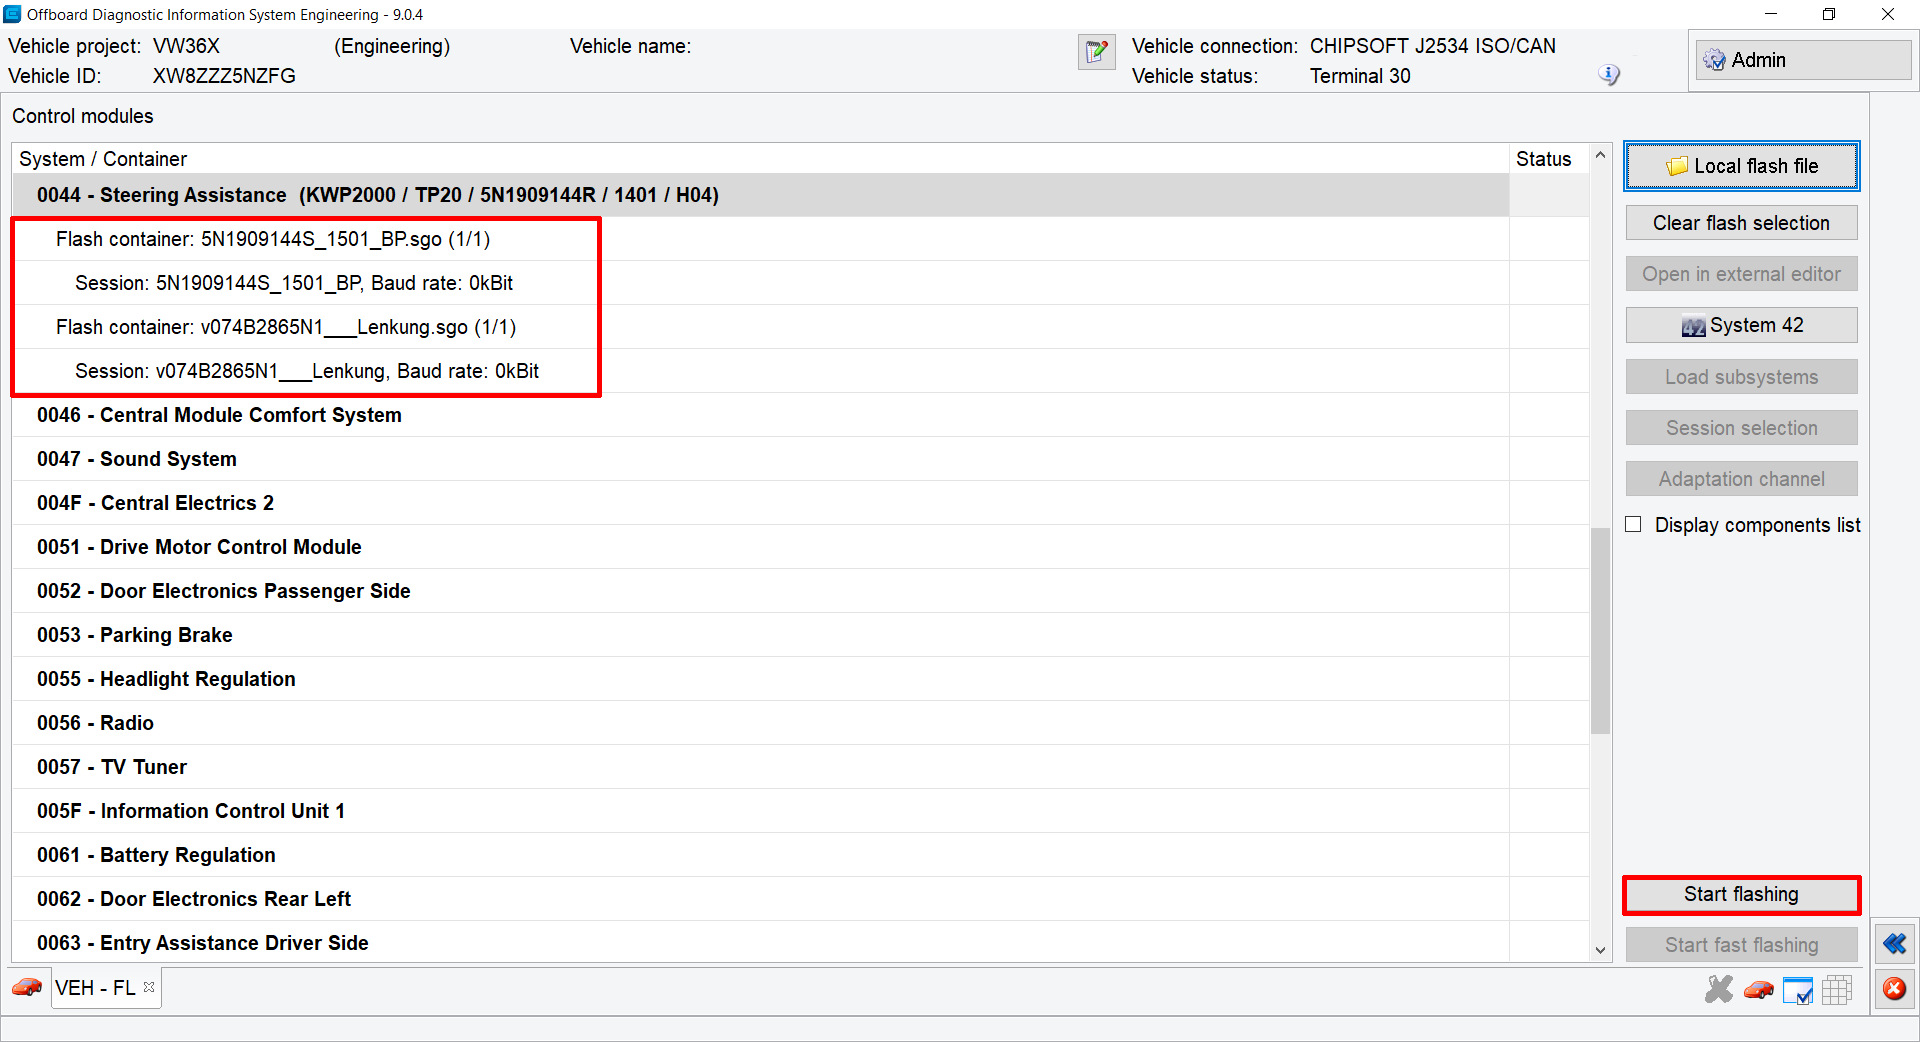Click the Load subsystems button

point(1741,377)
